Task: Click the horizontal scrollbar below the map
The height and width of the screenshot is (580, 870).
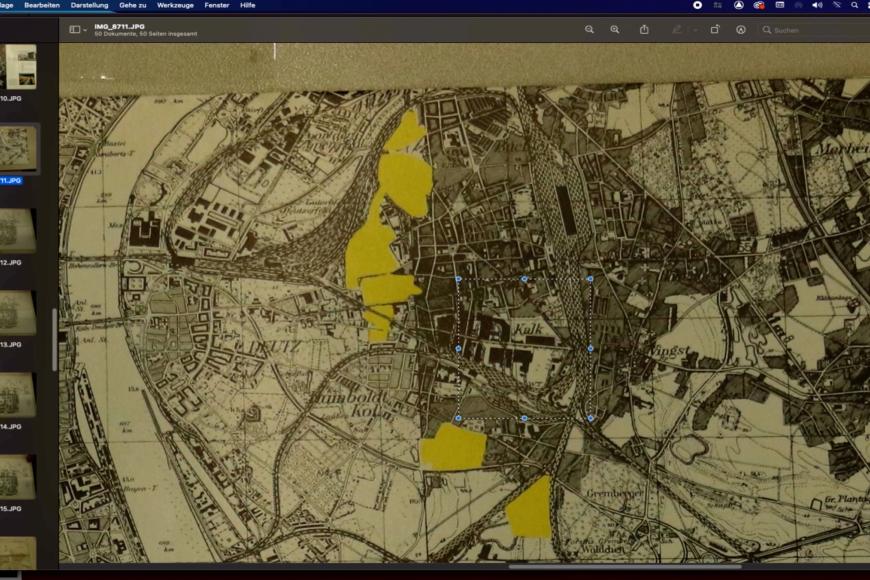Action: click(x=625, y=566)
